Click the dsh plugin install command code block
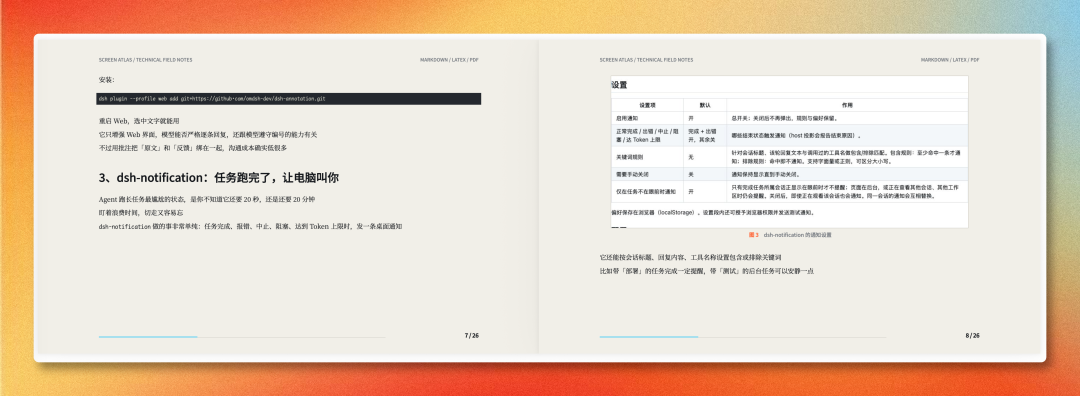 (x=288, y=99)
